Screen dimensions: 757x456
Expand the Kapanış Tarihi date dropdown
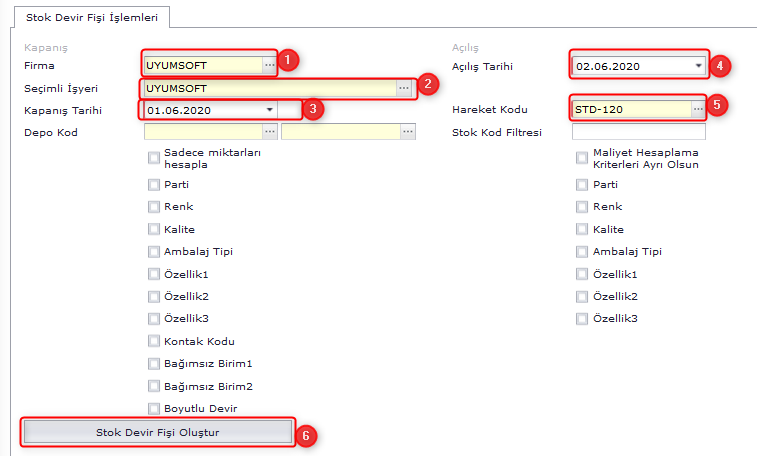click(x=269, y=110)
